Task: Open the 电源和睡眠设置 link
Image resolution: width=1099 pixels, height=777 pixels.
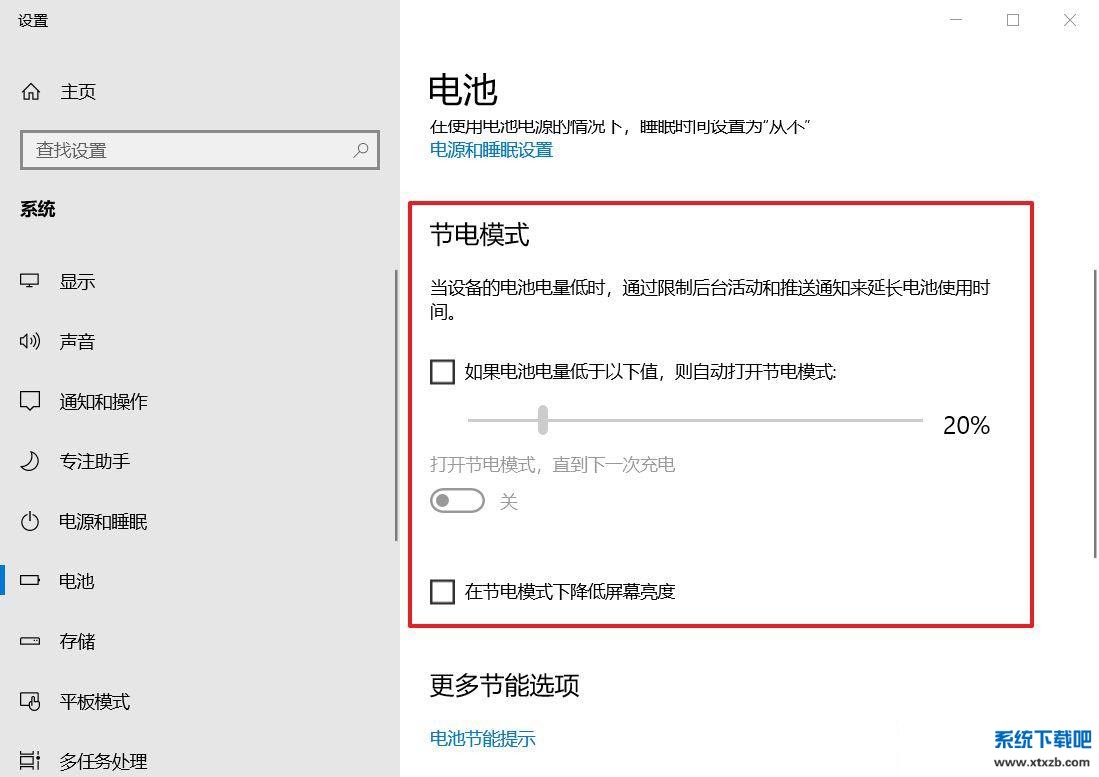Action: point(491,150)
